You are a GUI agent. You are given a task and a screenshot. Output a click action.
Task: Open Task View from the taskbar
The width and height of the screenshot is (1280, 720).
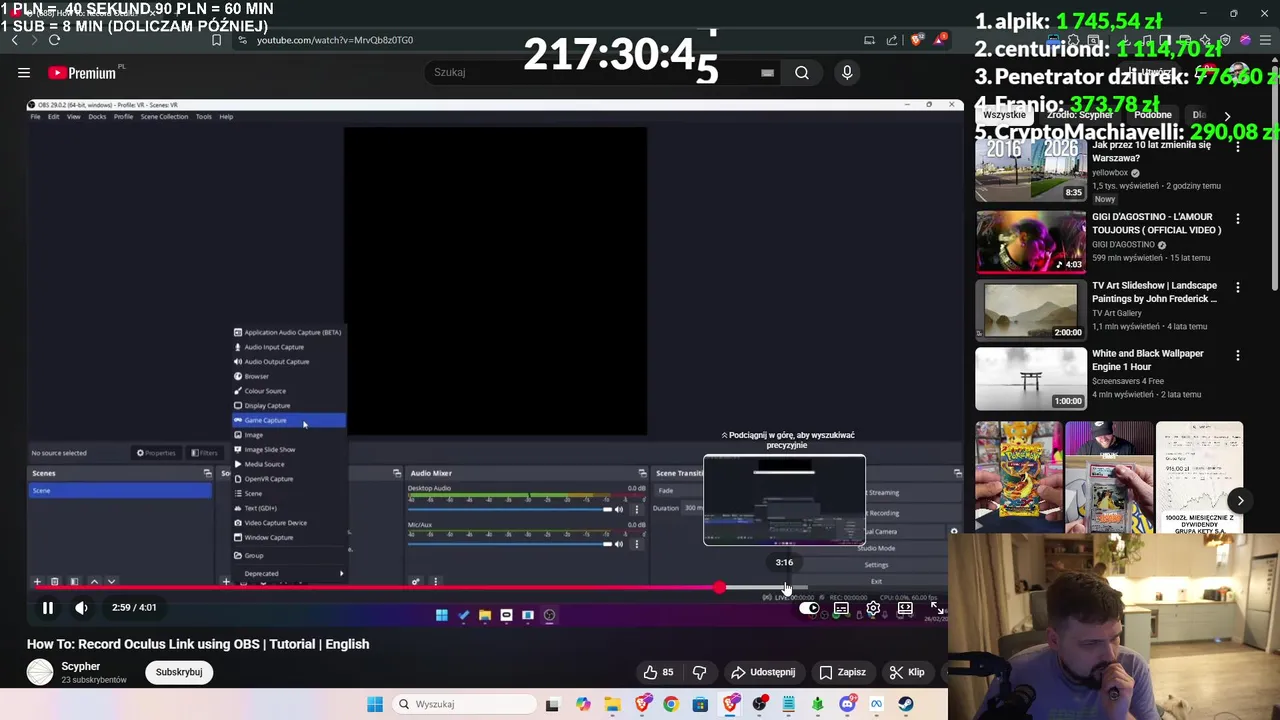point(552,704)
